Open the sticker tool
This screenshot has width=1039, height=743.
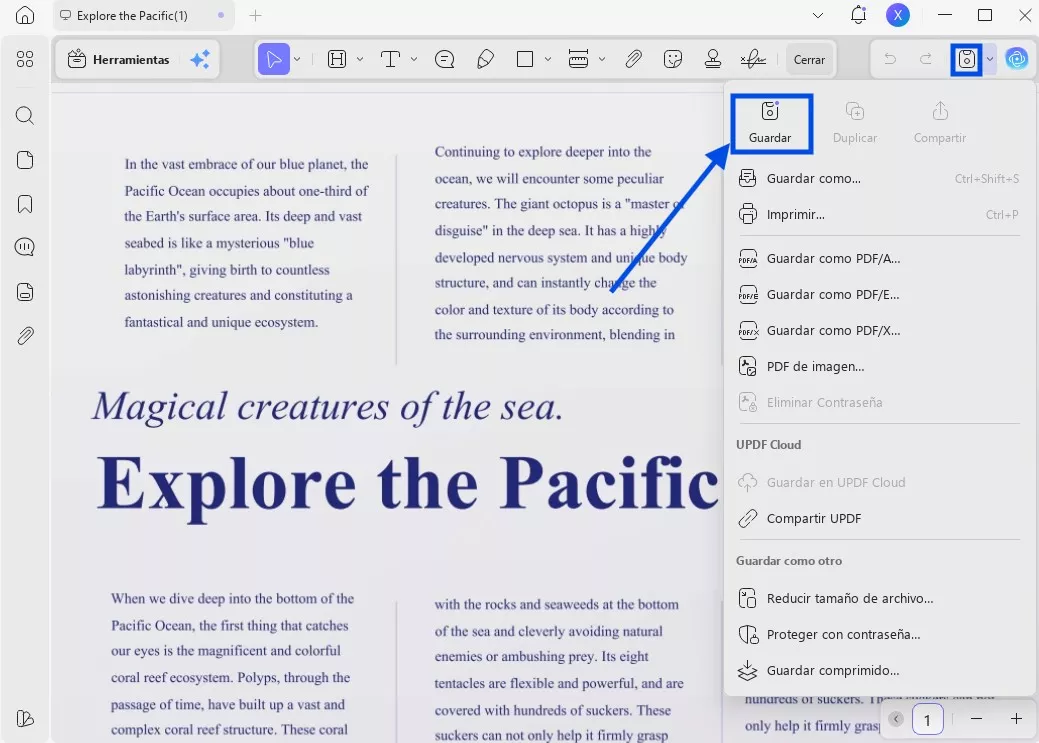[x=673, y=60]
